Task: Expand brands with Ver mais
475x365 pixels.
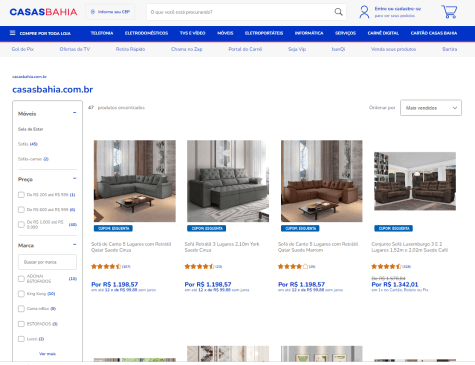Action: point(47,354)
